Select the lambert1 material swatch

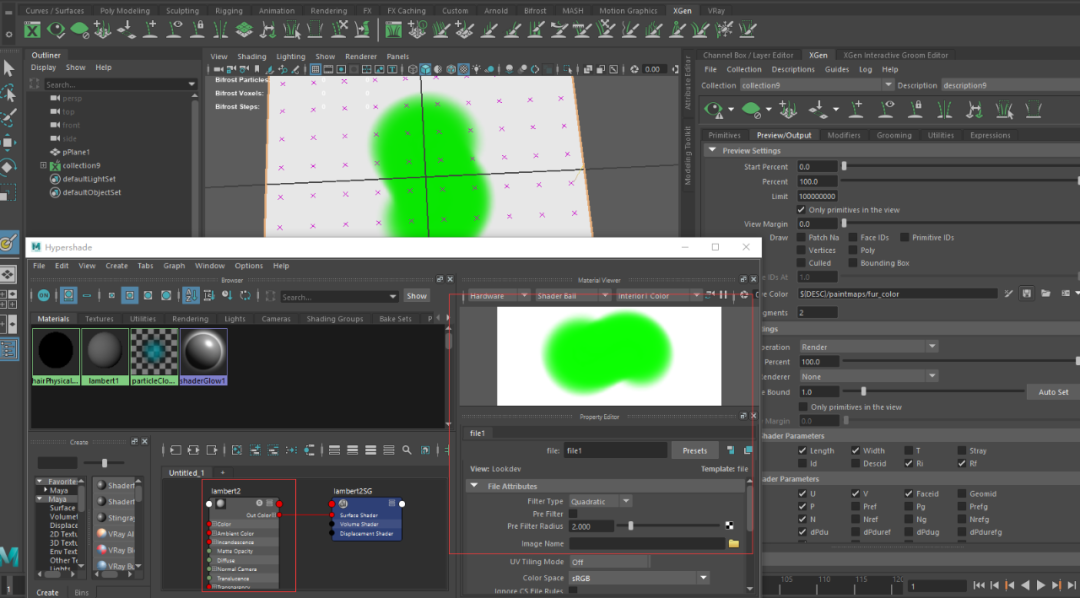pyautogui.click(x=104, y=356)
